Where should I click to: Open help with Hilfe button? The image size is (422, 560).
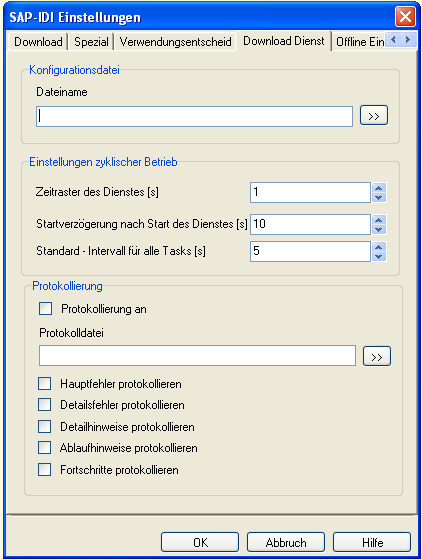[372, 542]
